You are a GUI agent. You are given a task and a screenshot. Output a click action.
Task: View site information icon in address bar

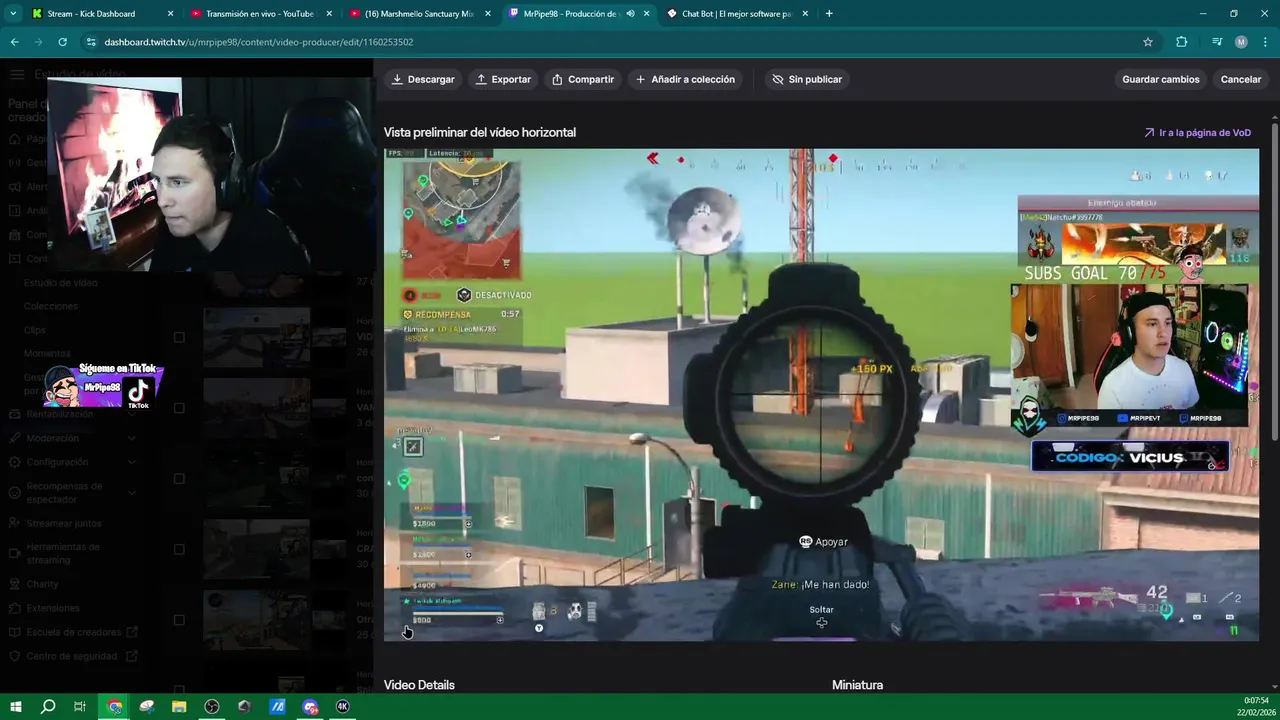click(x=91, y=42)
